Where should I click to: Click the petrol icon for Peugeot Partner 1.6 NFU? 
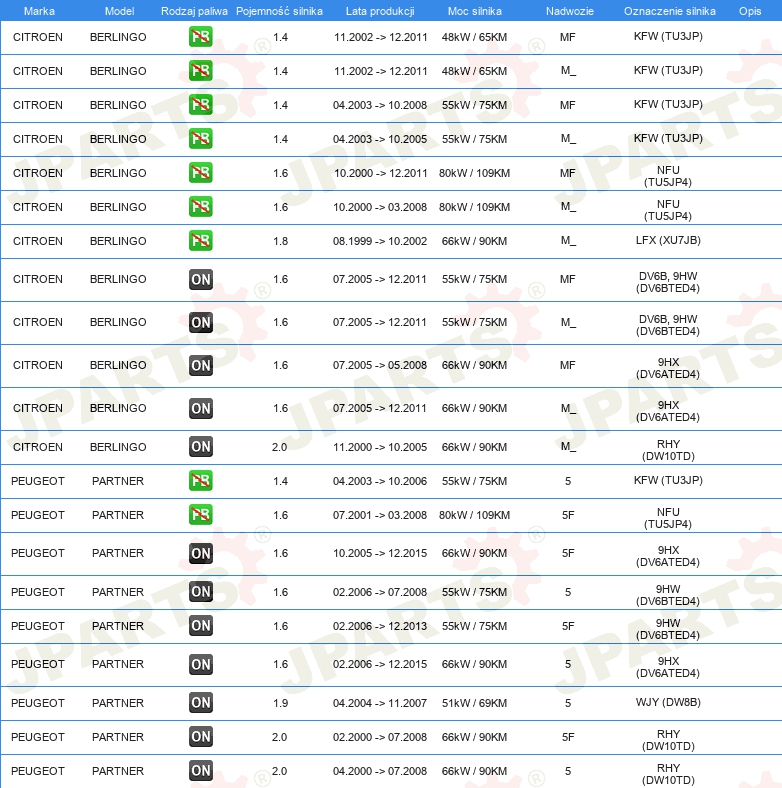[201, 515]
